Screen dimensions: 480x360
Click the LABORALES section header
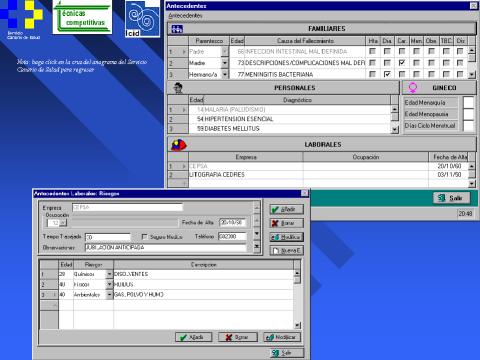point(322,145)
